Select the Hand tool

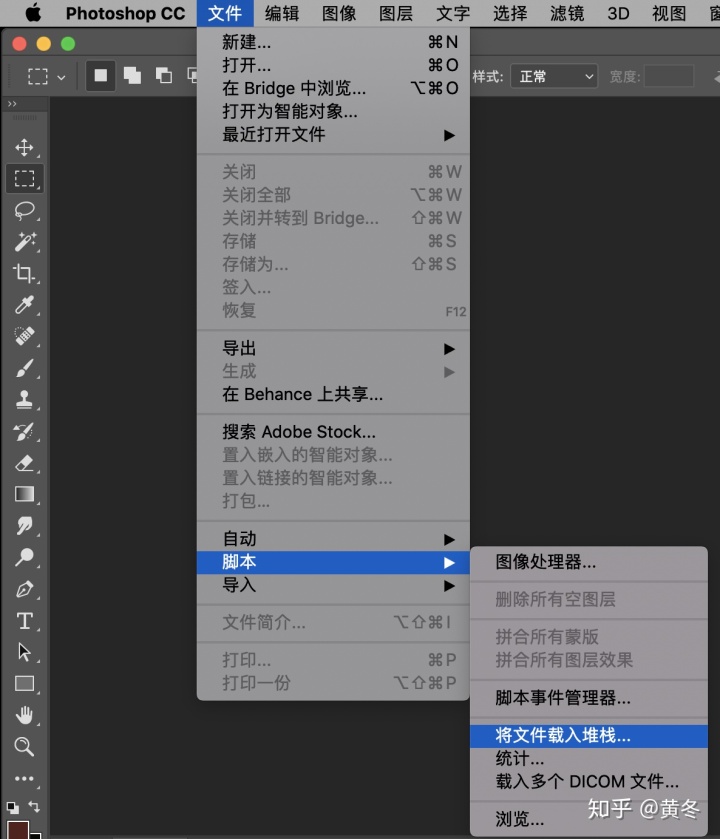pos(24,715)
